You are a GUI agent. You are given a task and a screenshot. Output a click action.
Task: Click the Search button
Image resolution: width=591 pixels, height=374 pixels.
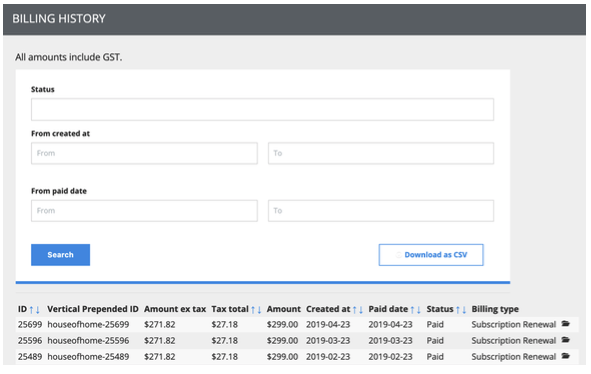[x=60, y=255]
